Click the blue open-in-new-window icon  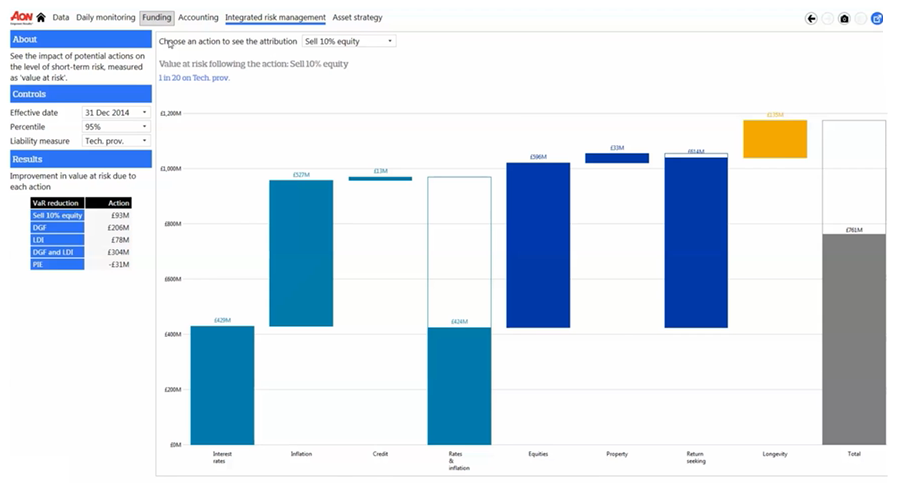(877, 18)
